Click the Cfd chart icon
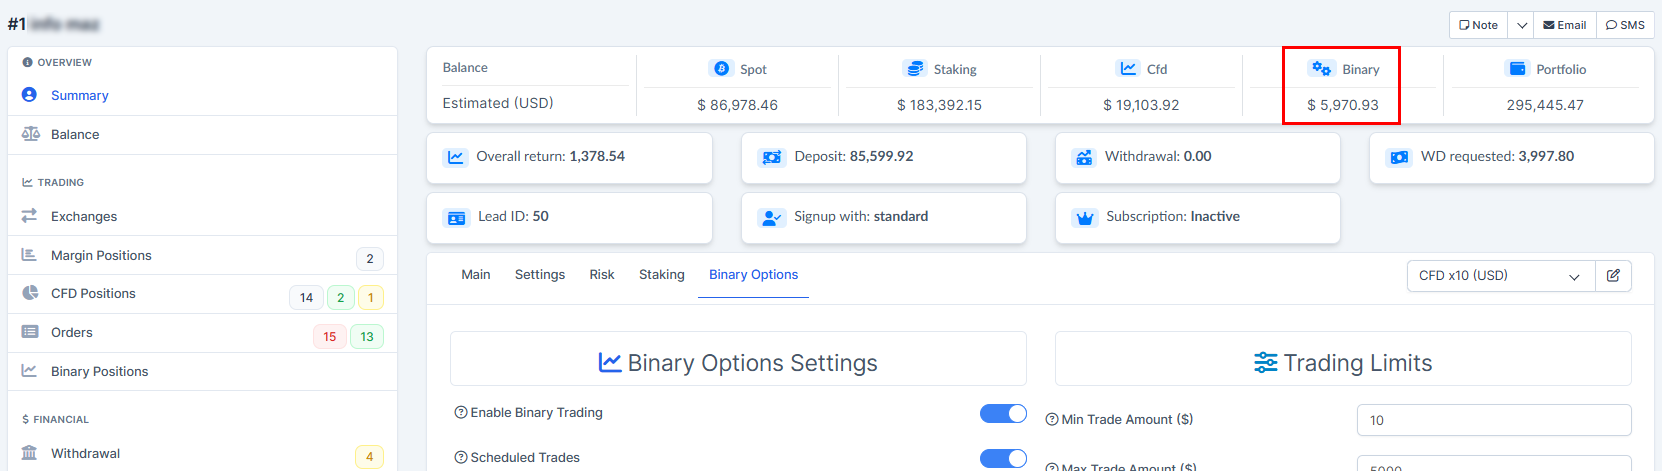 (1128, 68)
